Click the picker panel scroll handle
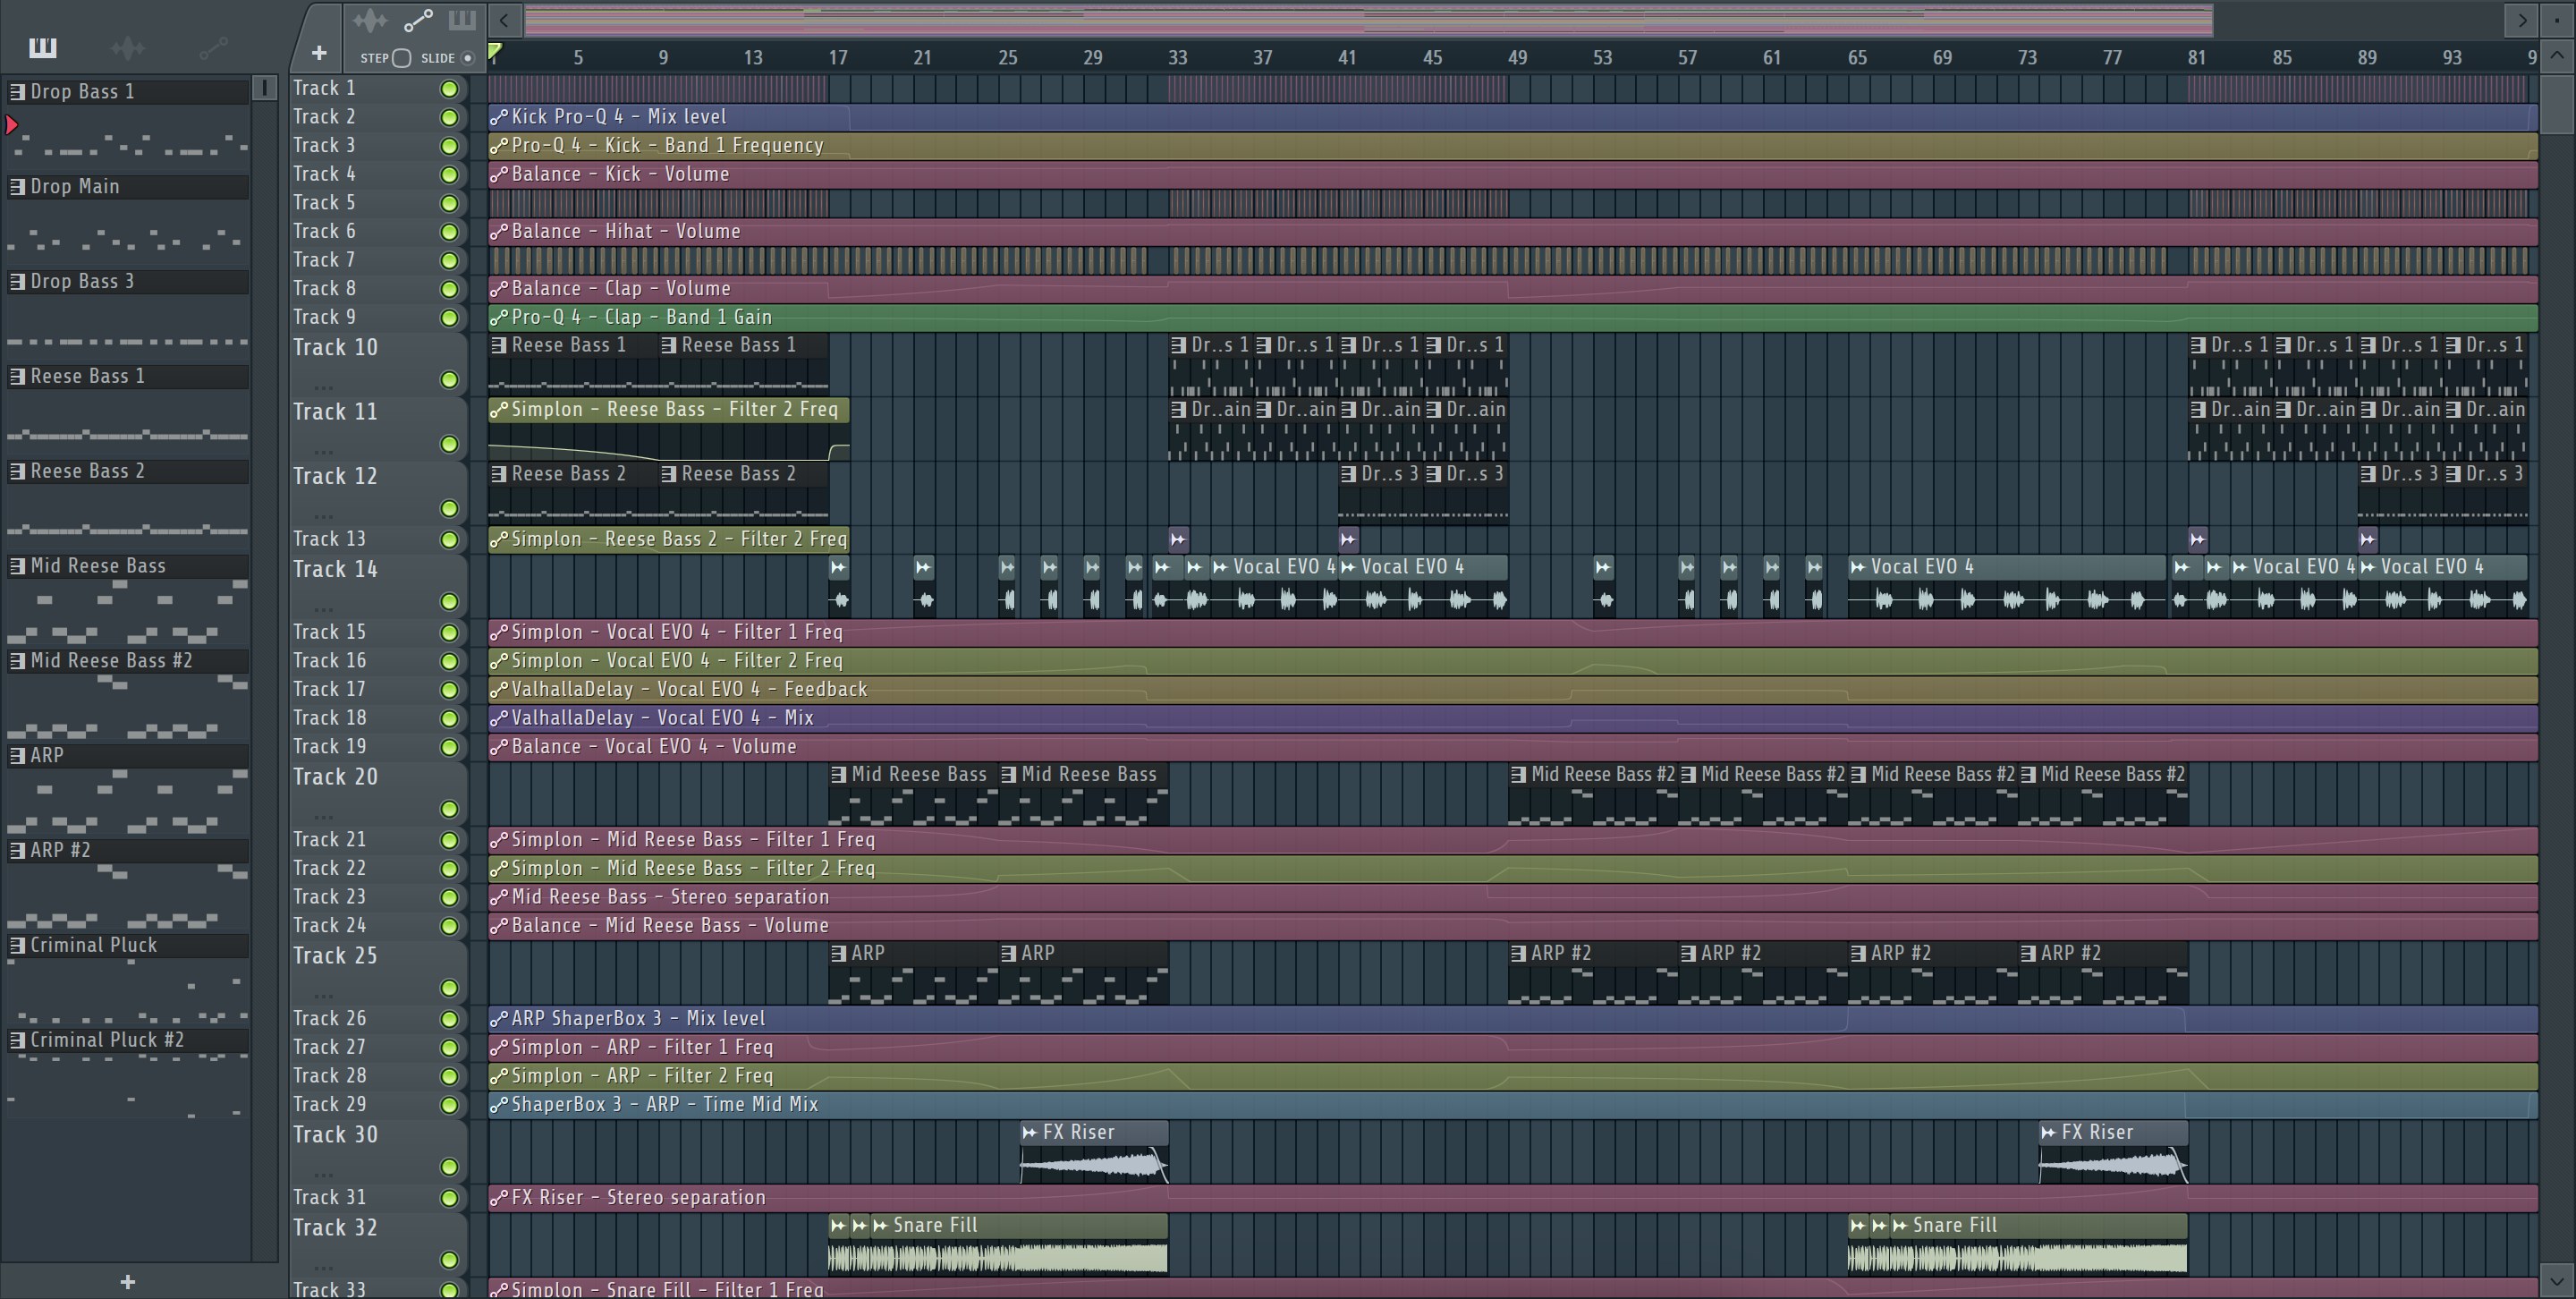 [265, 88]
